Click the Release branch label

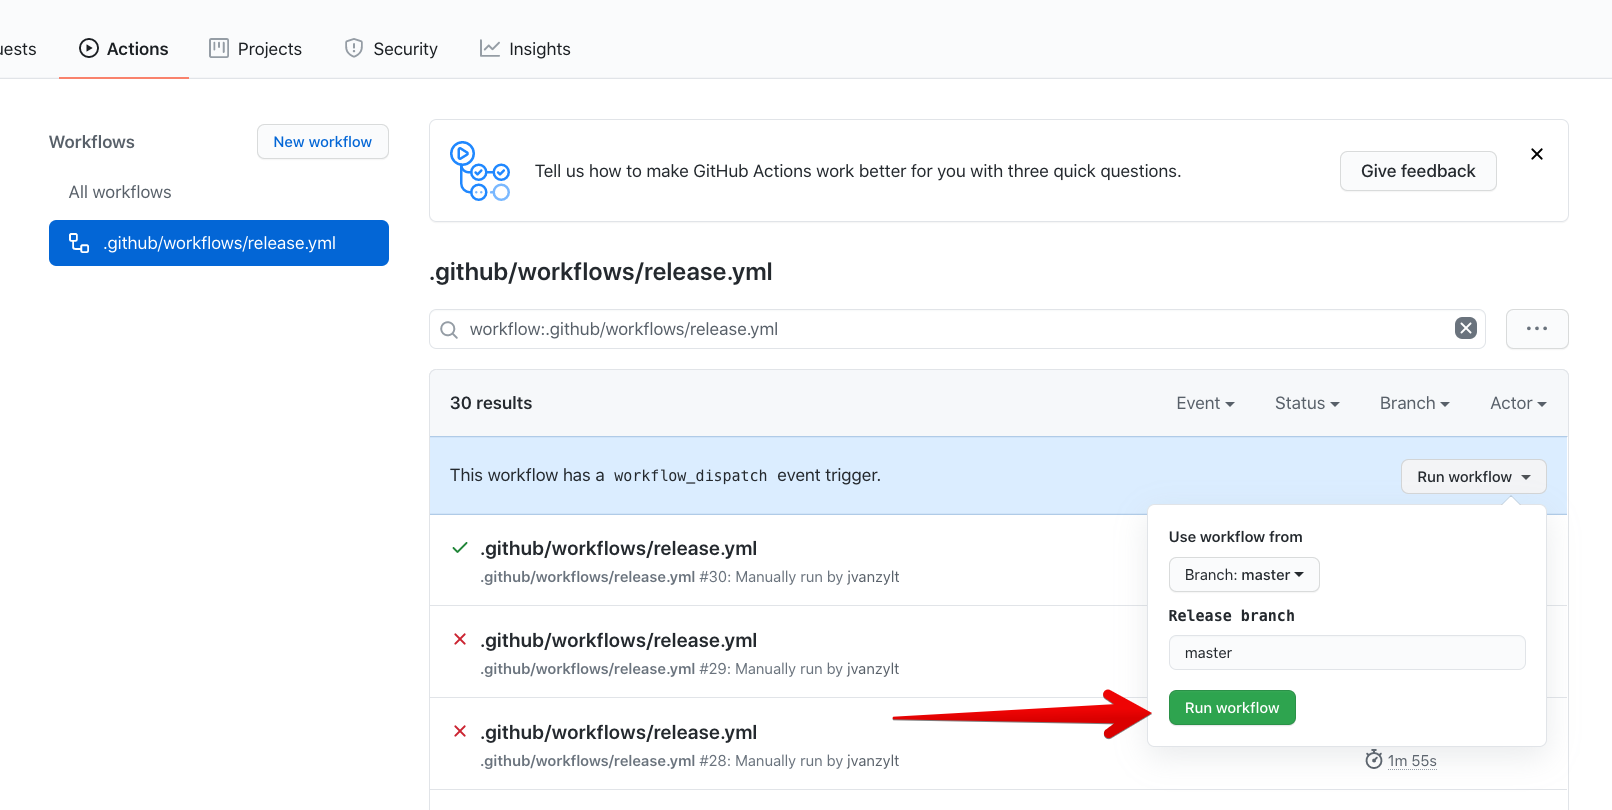coord(1232,616)
